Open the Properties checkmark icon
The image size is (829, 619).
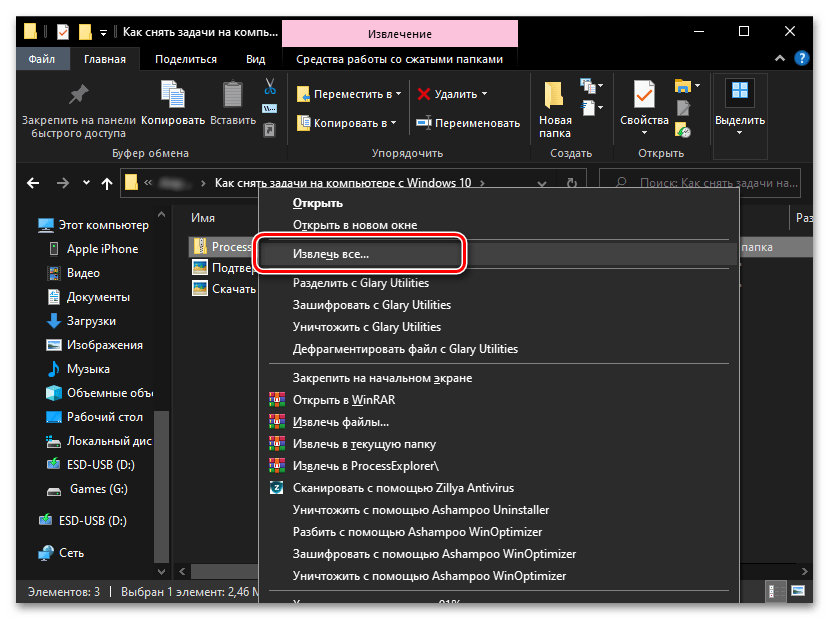click(x=643, y=95)
